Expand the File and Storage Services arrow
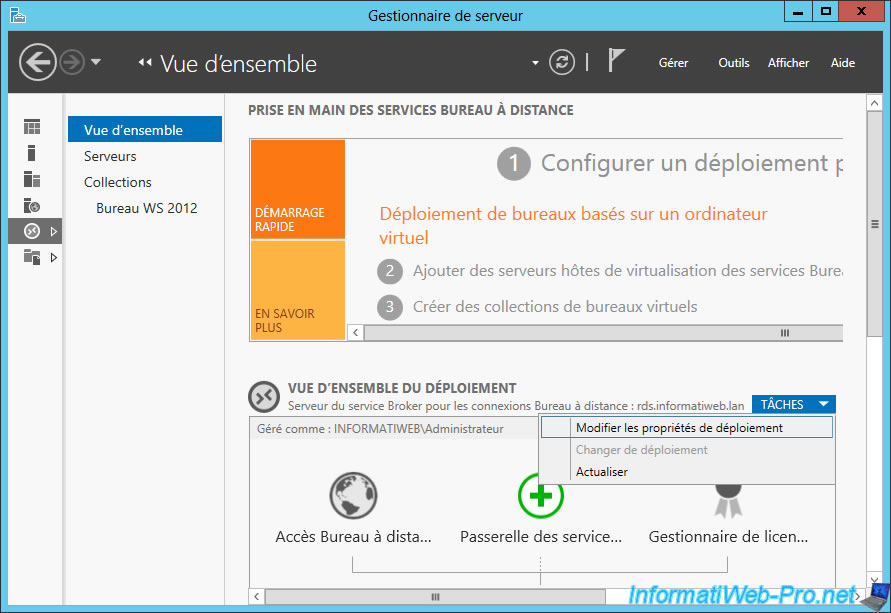 pos(54,257)
